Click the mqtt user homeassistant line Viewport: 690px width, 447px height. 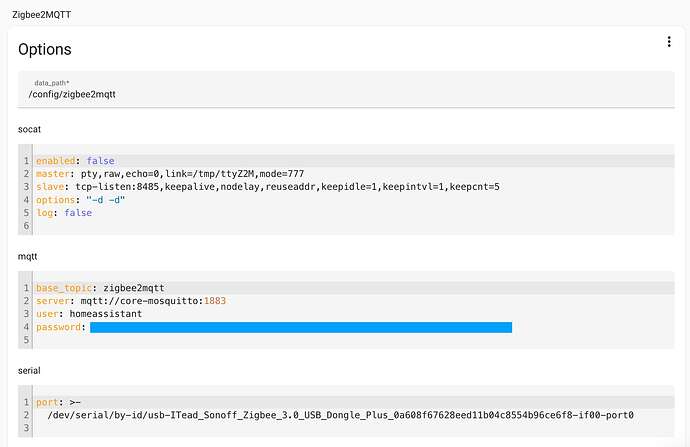pyautogui.click(x=353, y=314)
